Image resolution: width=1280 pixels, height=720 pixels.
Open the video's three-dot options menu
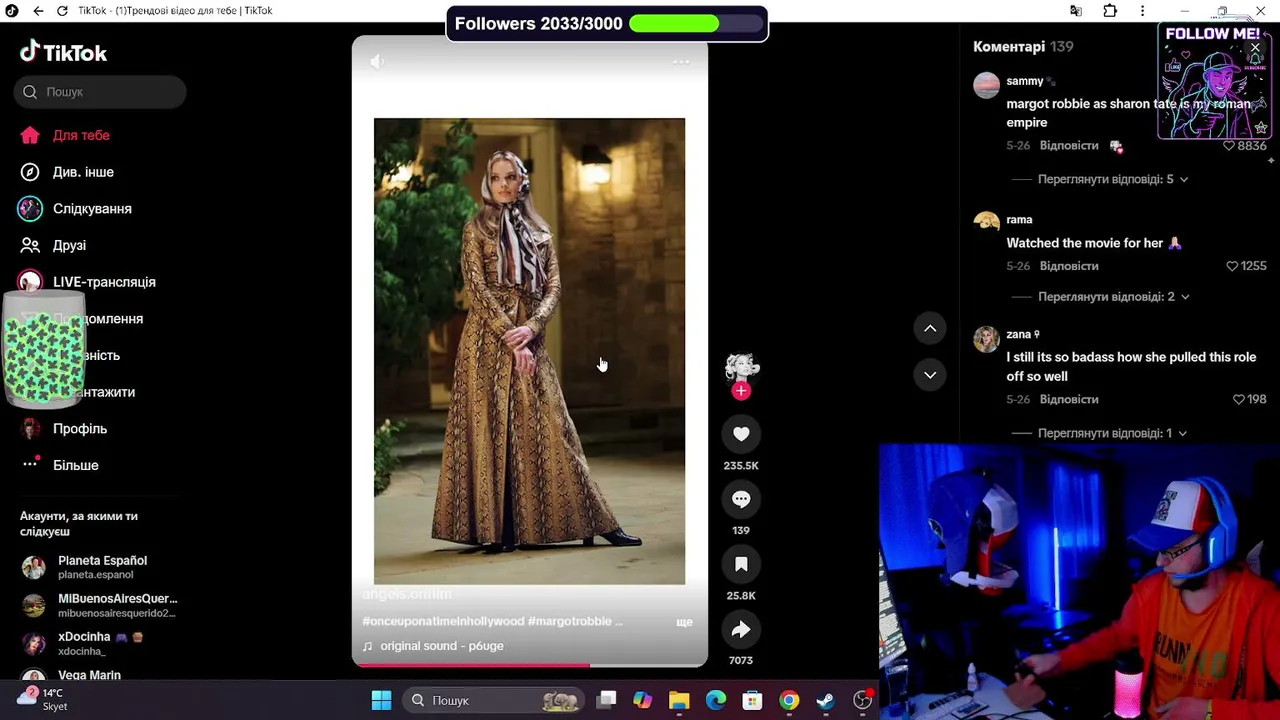(681, 62)
